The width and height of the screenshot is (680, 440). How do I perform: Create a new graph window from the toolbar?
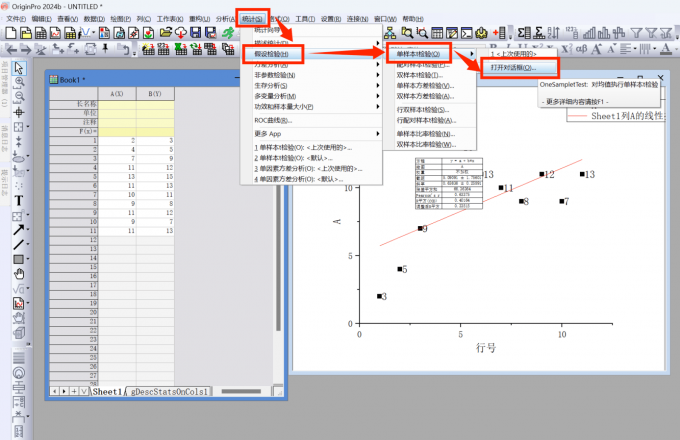pyautogui.click(x=56, y=33)
